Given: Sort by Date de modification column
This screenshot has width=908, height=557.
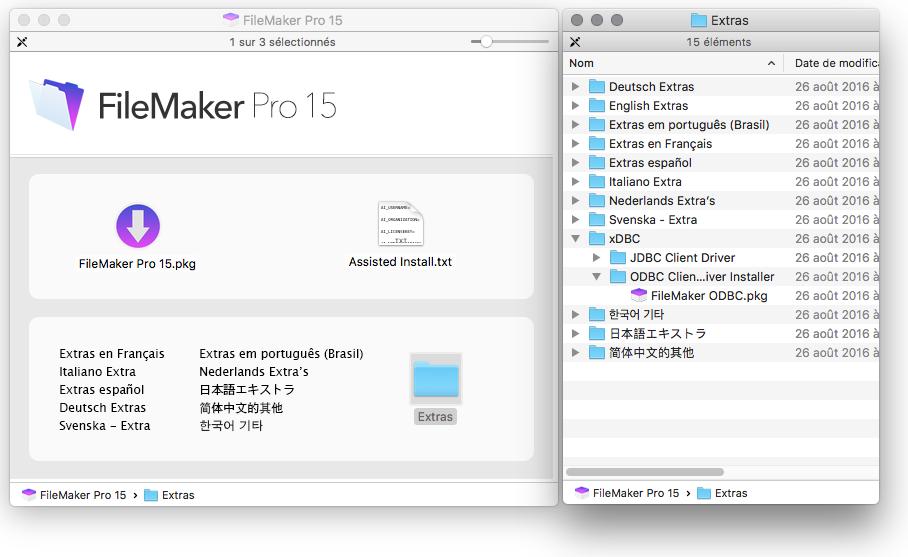Looking at the screenshot, I should (832, 63).
